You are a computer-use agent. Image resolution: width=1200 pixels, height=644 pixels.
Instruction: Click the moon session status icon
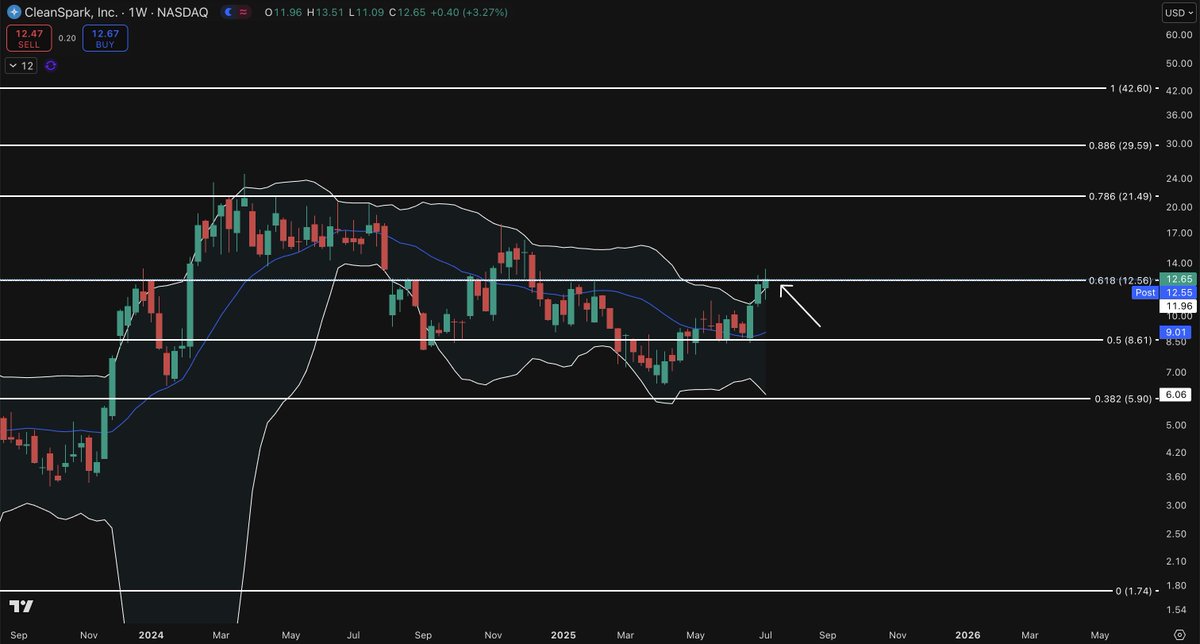coord(229,12)
